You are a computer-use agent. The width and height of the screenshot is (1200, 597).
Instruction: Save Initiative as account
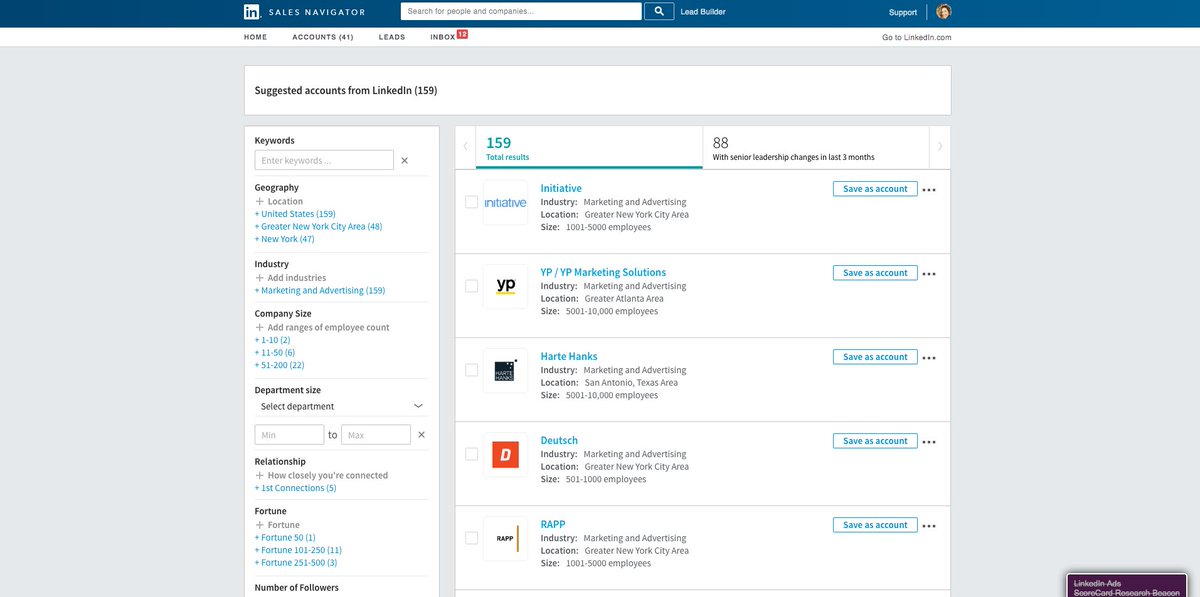[x=875, y=189]
